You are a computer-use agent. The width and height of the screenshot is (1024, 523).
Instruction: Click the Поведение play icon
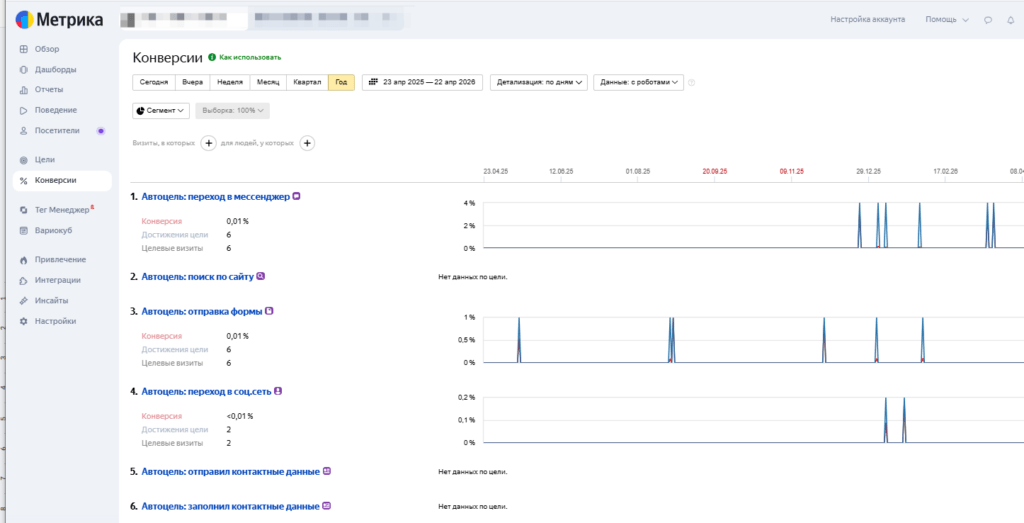tap(24, 110)
